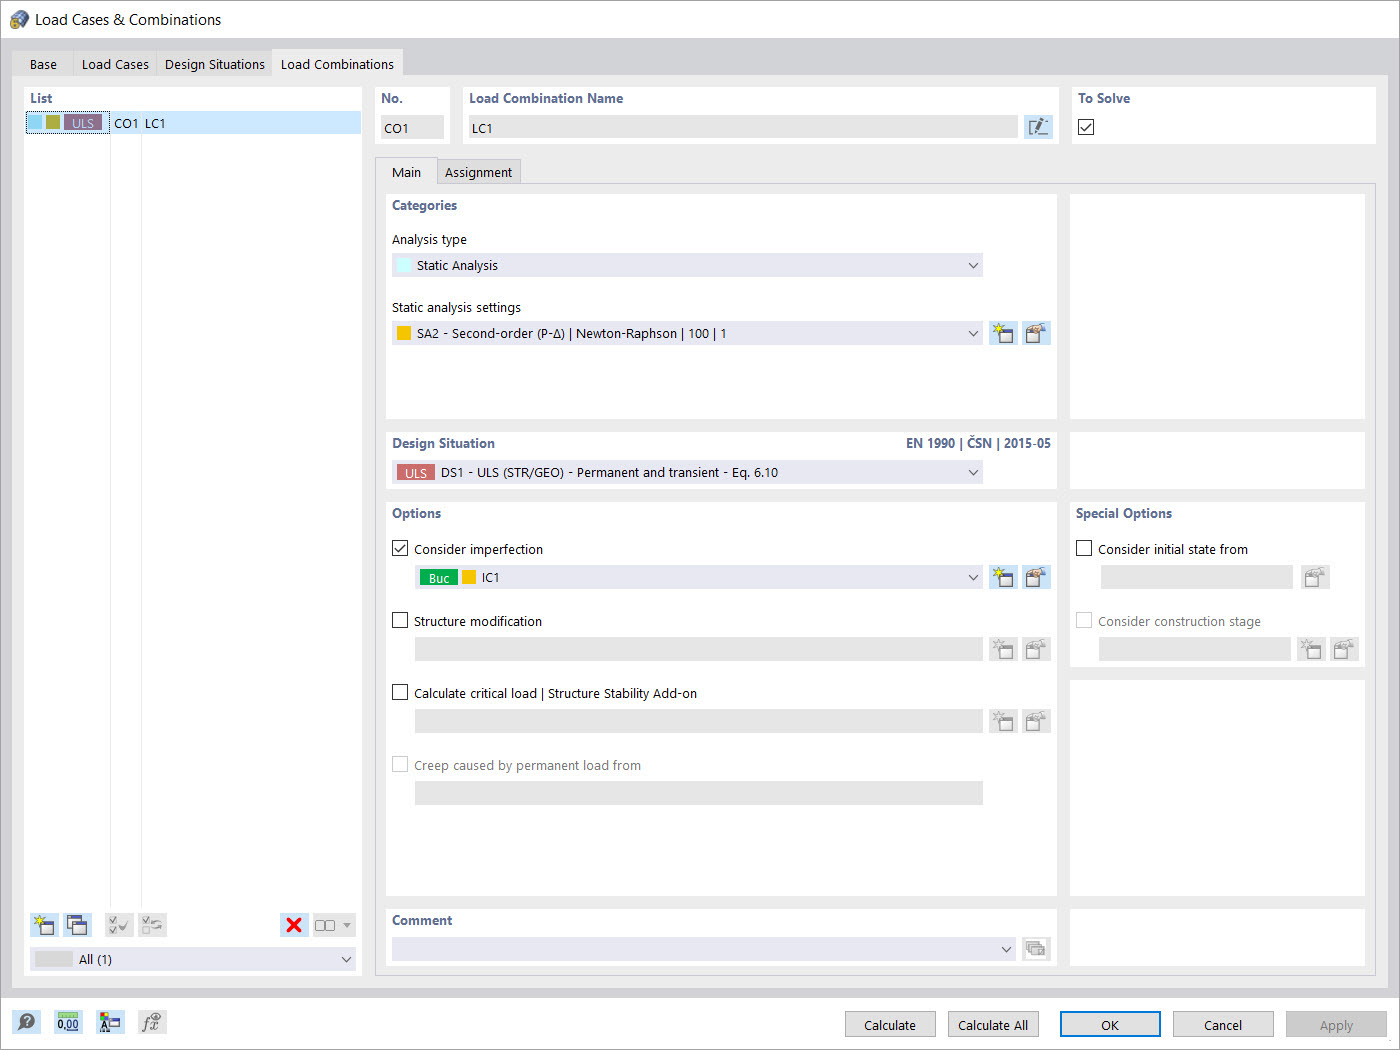The height and width of the screenshot is (1050, 1400).
Task: Create a new load combination in the list
Action: [44, 925]
